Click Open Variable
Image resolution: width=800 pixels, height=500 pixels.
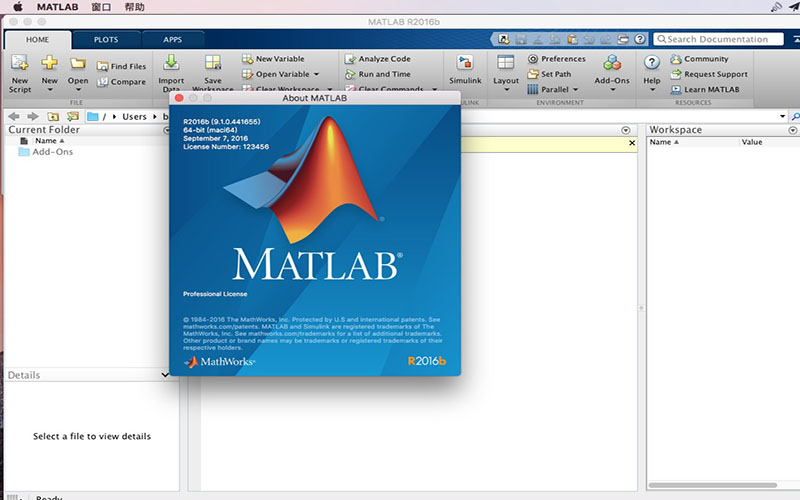(276, 74)
